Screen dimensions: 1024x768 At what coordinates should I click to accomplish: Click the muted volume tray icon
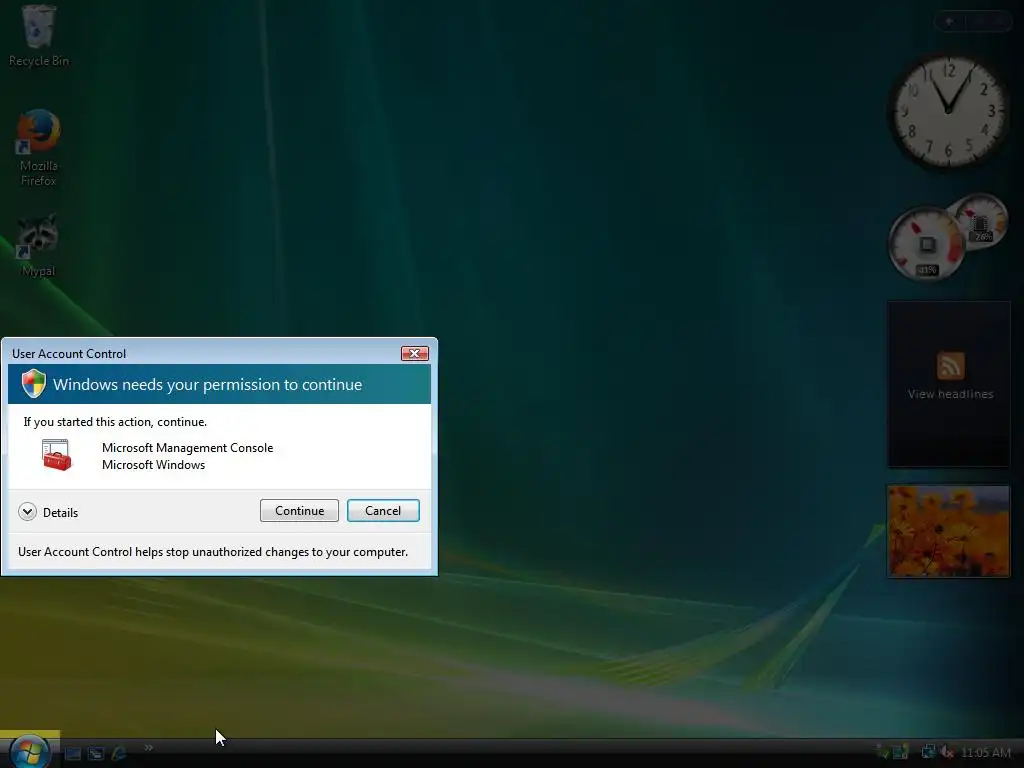tap(947, 752)
